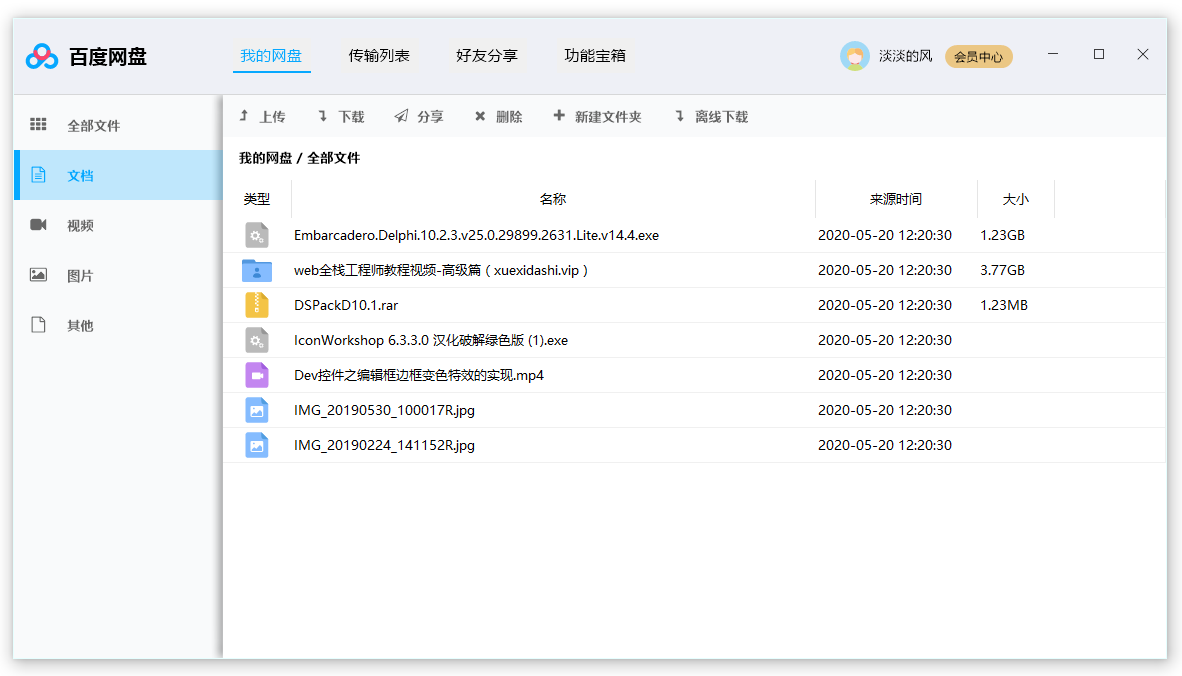Select file IconWorkshop 6.3.3.0 汉化破解绿色版 (1).exe

pyautogui.click(x=431, y=340)
